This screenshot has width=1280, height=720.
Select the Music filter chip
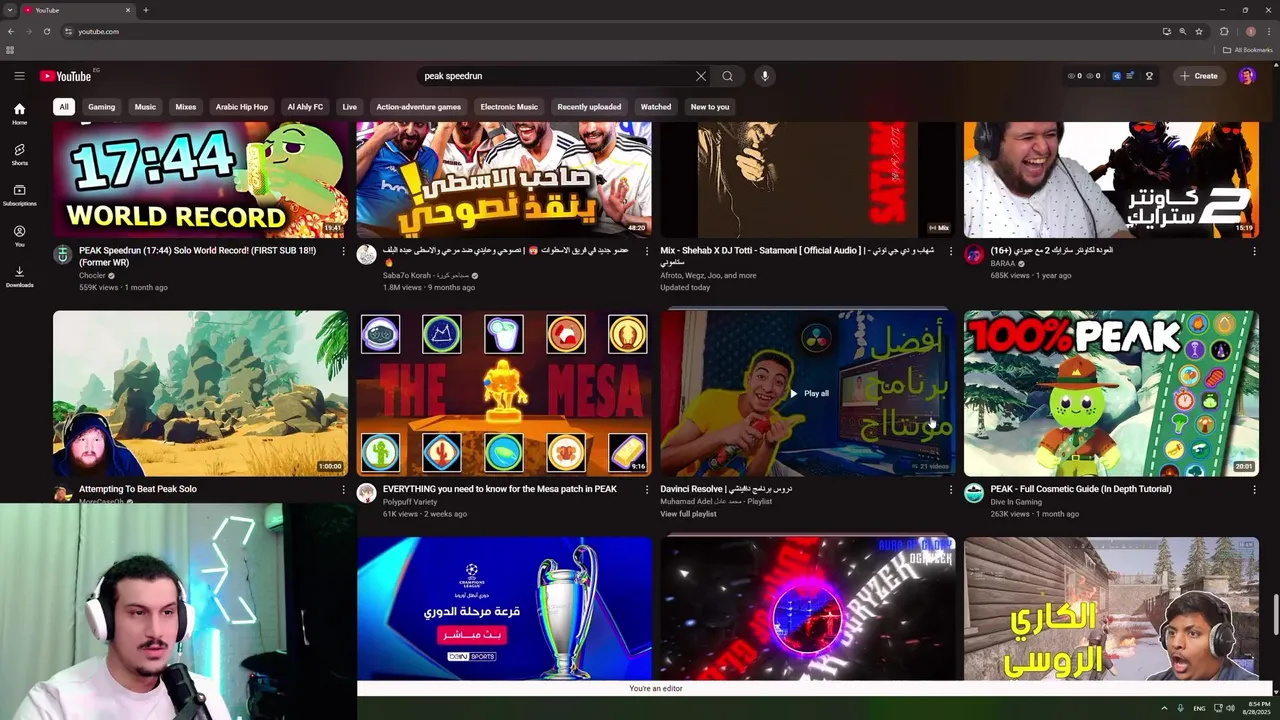145,107
